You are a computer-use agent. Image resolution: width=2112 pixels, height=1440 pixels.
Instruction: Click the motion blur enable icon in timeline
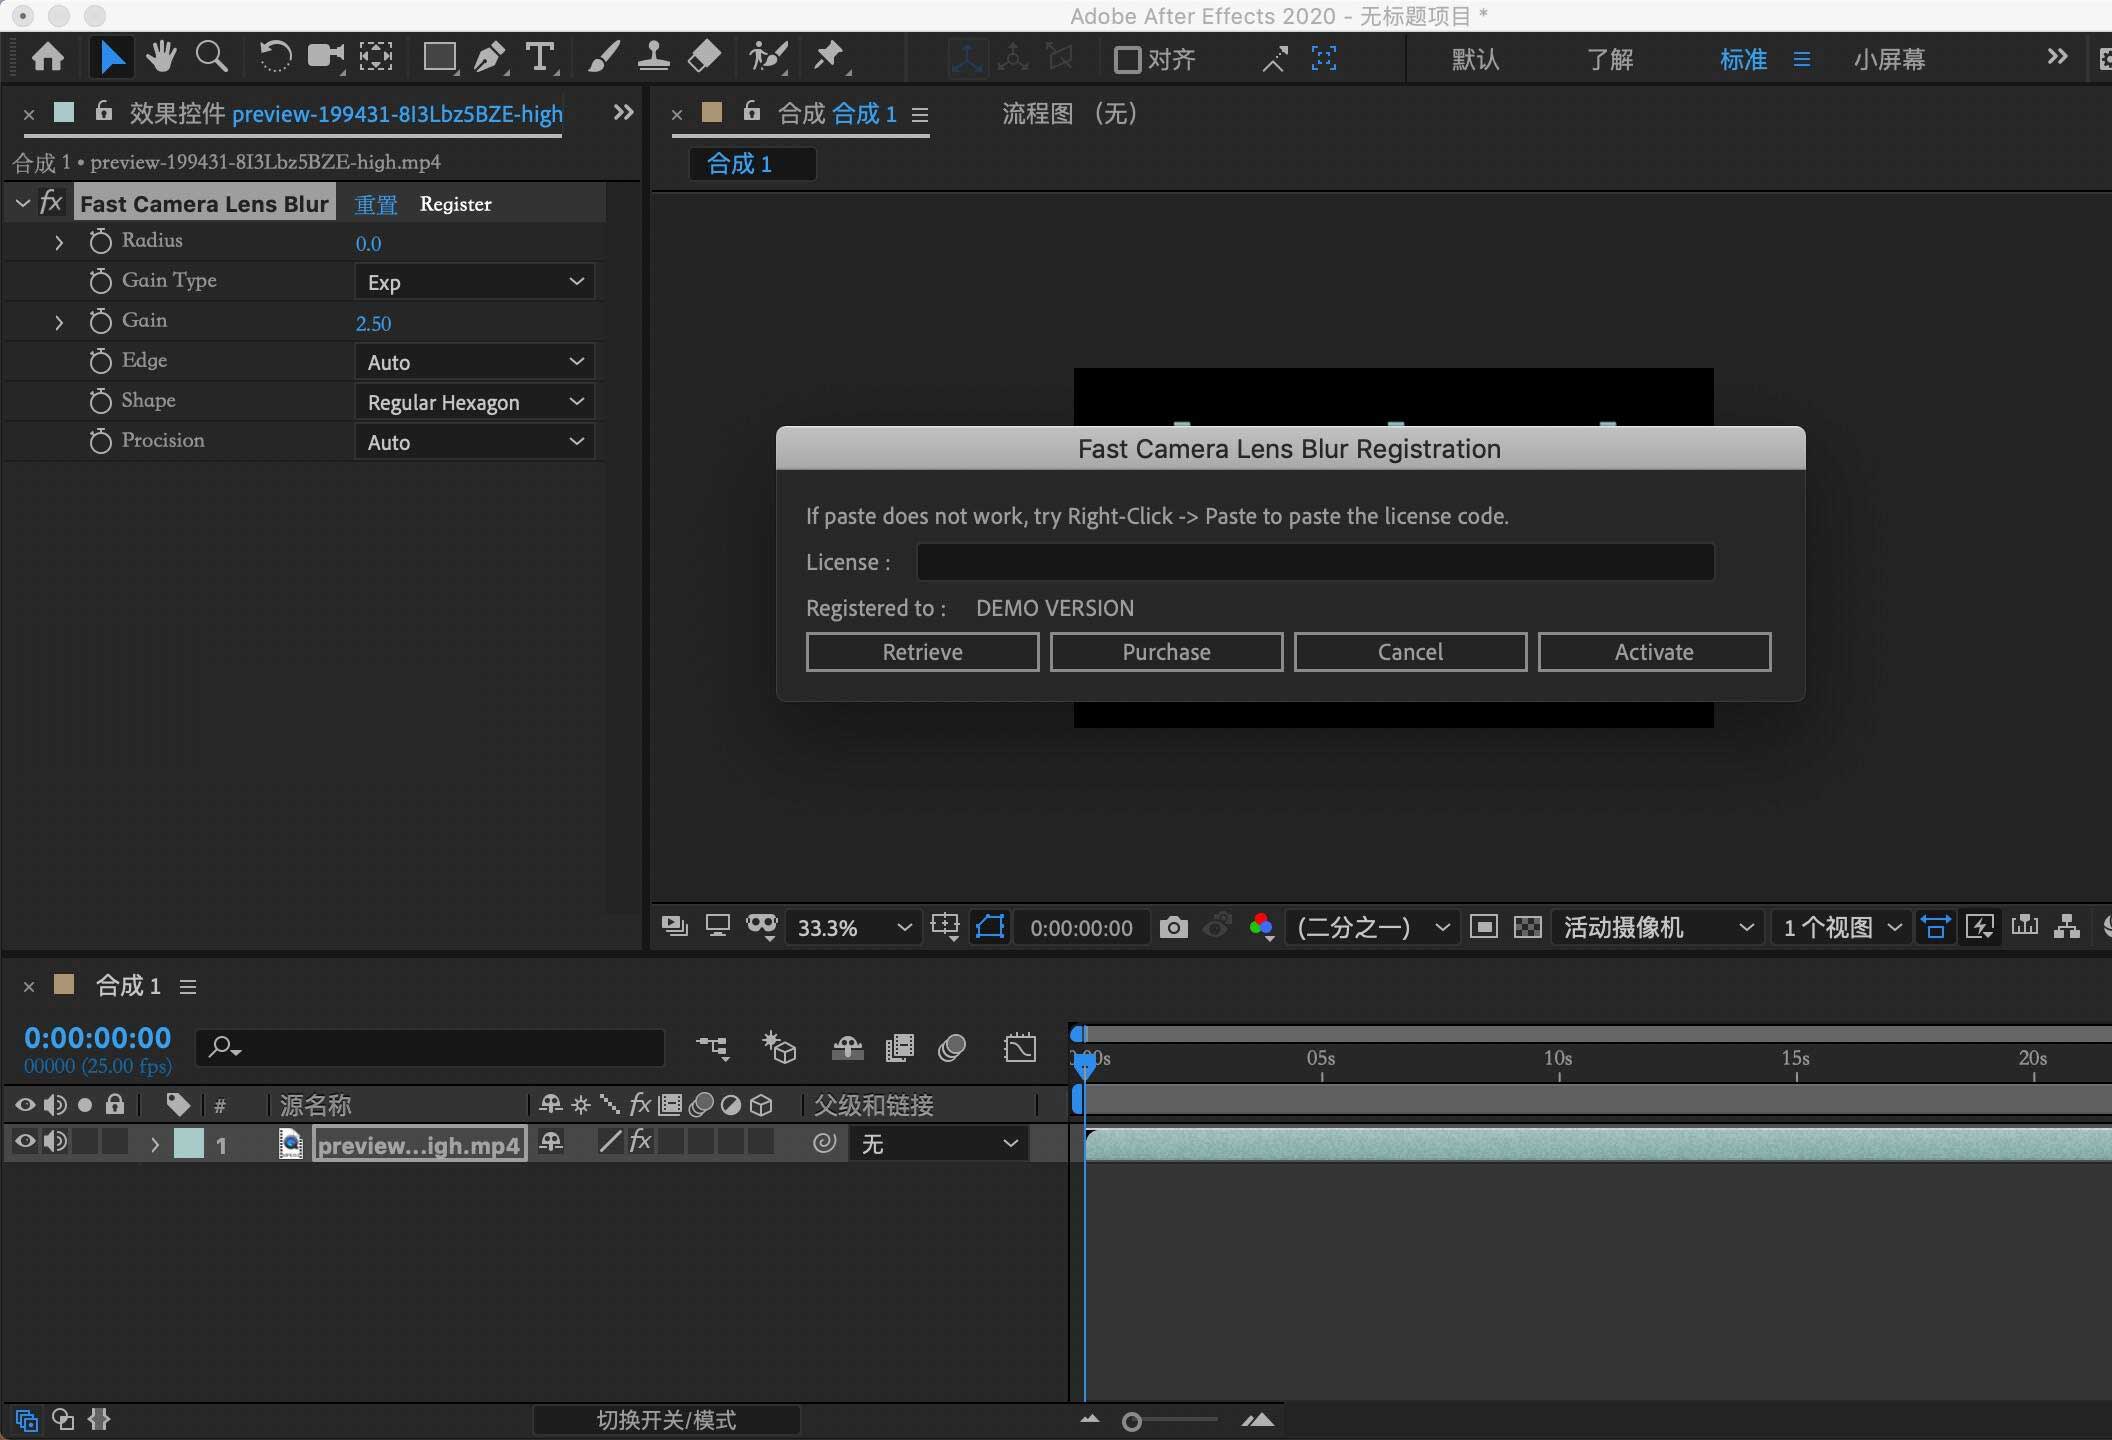click(x=951, y=1047)
